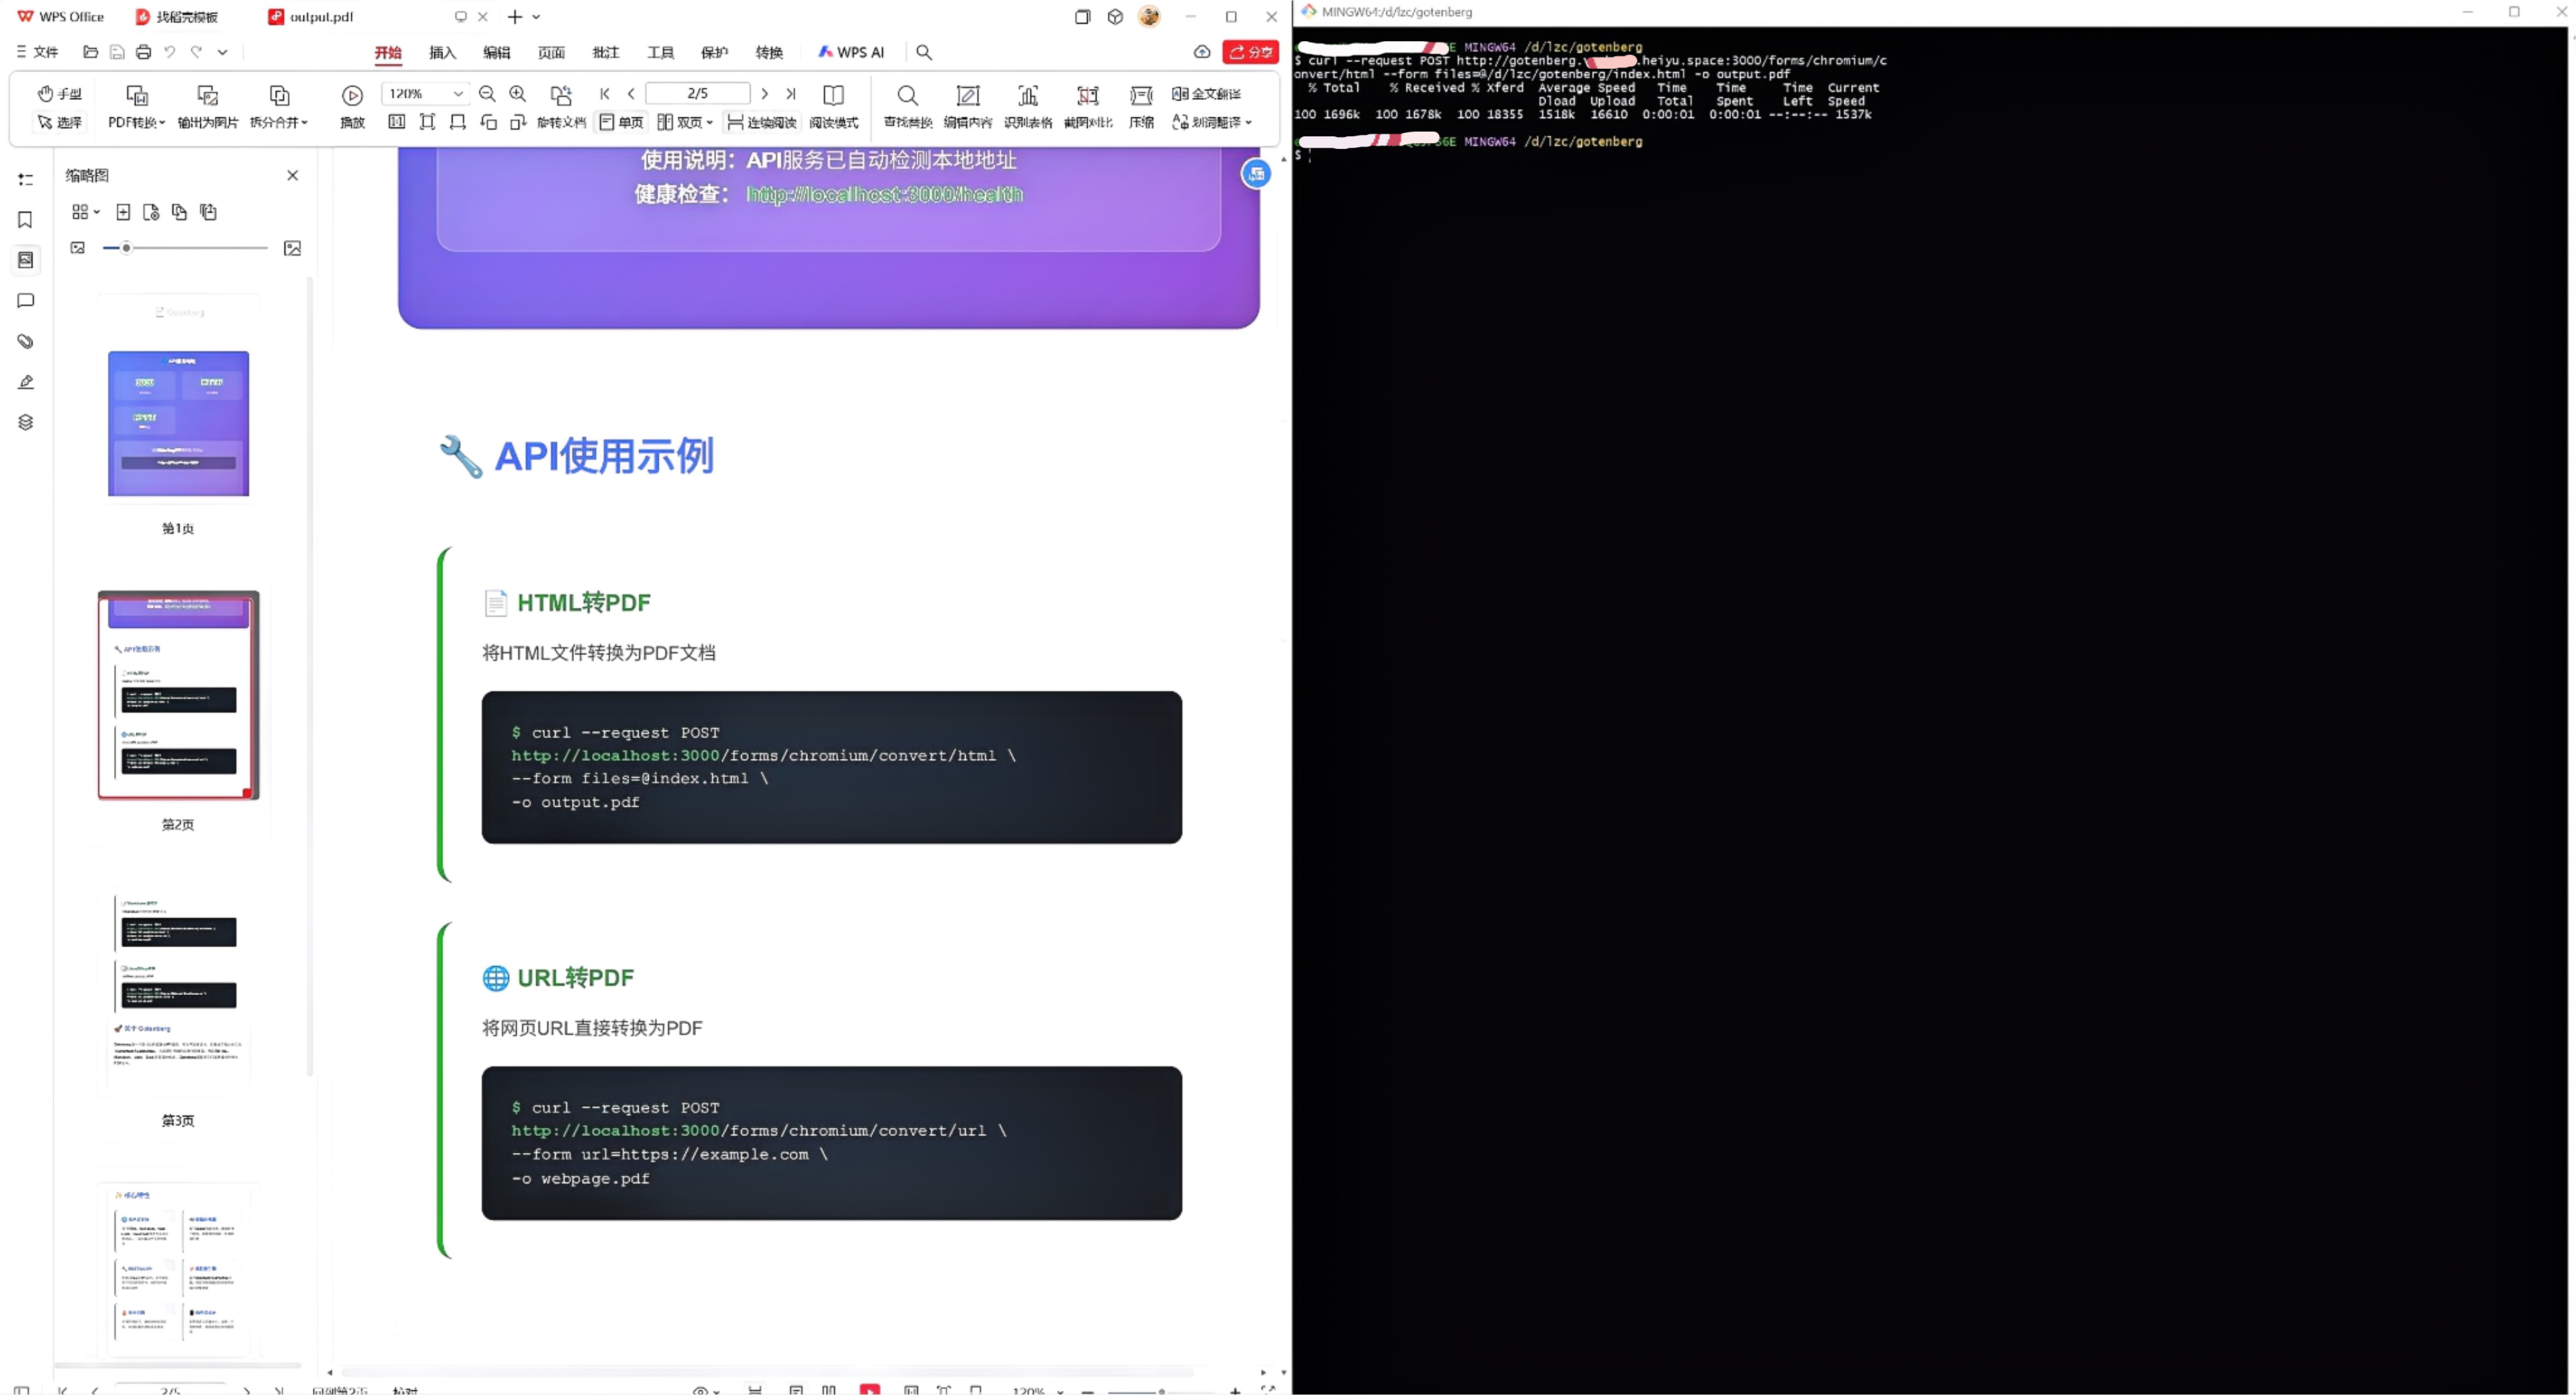The height and width of the screenshot is (1395, 2576).
Task: Switch to the 页面 ribbon tab
Action: (x=551, y=52)
